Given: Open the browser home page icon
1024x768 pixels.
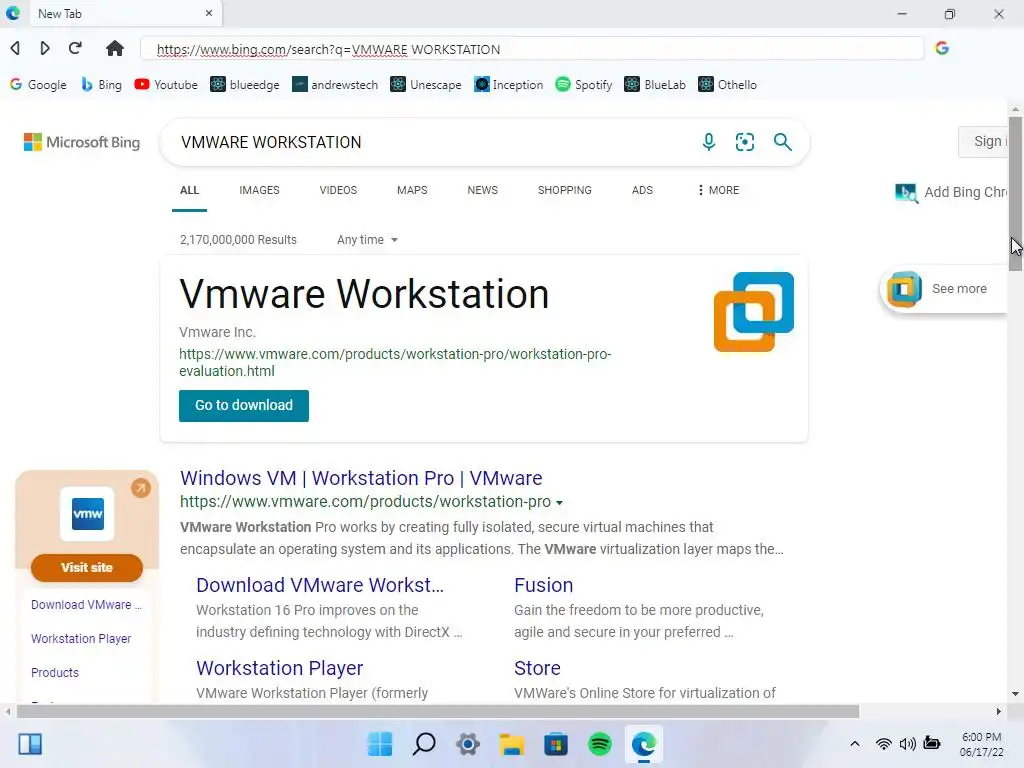Looking at the screenshot, I should (x=115, y=48).
